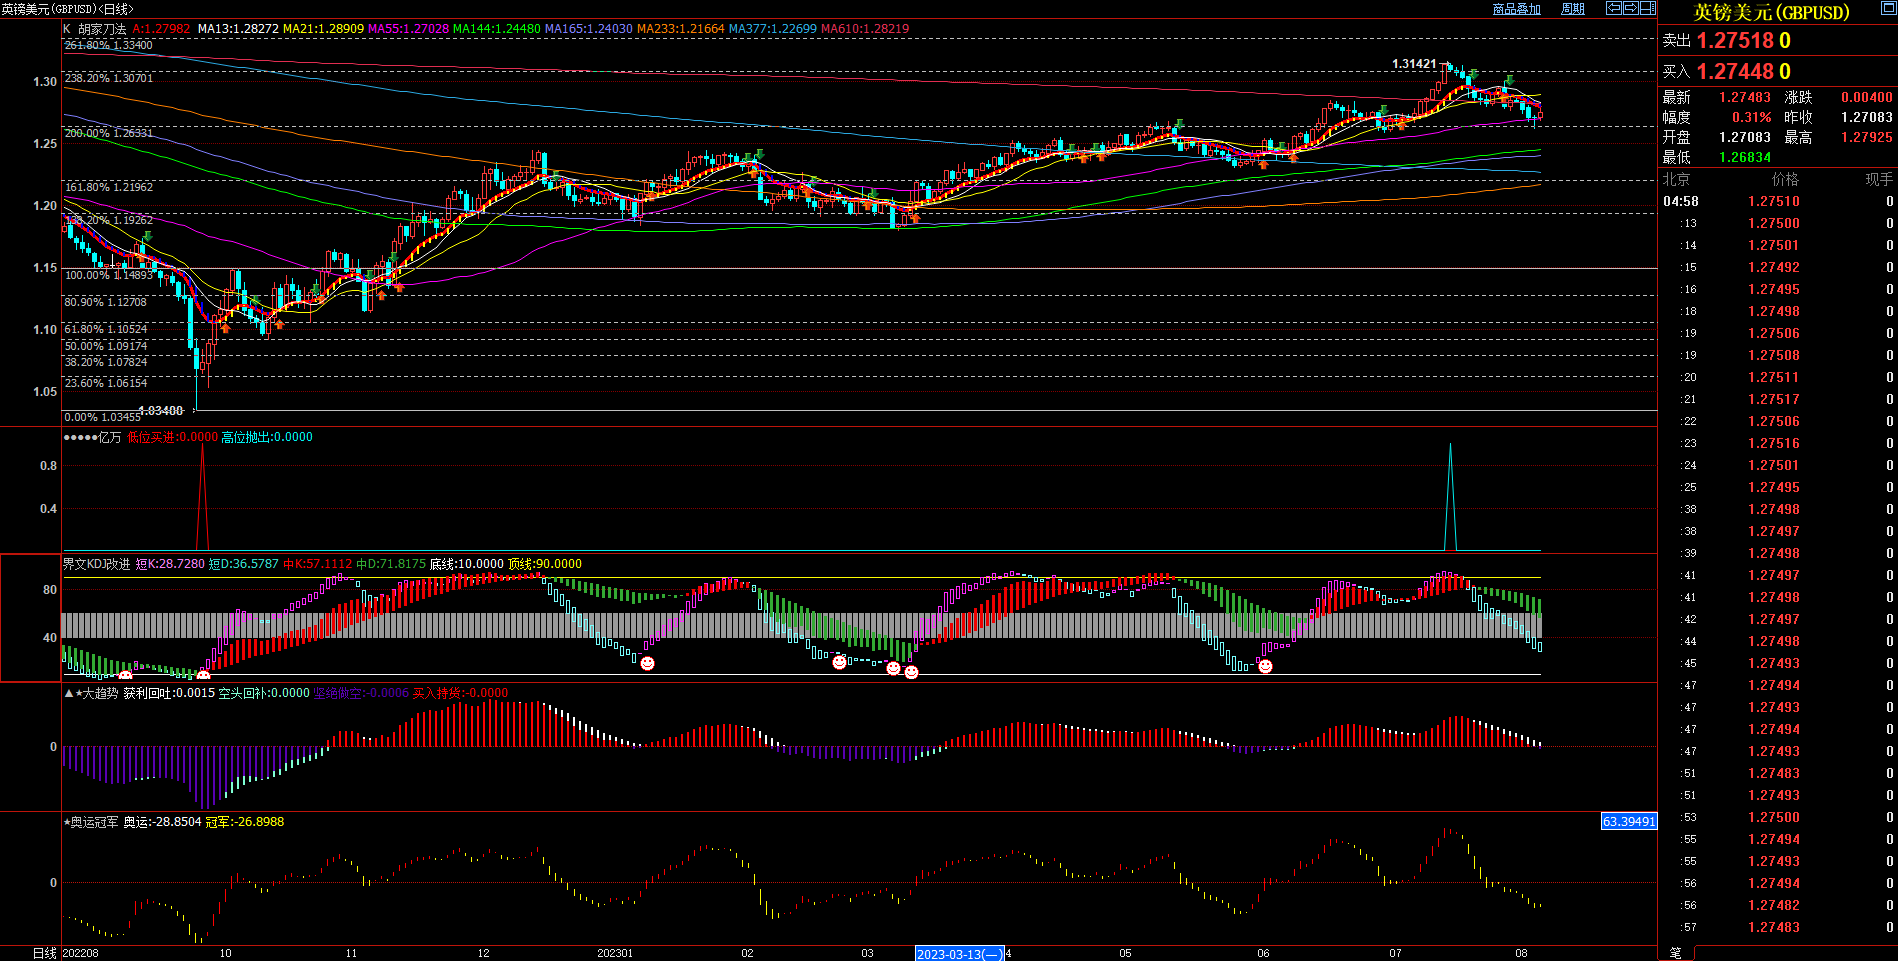This screenshot has width=1898, height=961.
Task: Select the 笔 tab below the tick list
Action: click(x=1676, y=952)
